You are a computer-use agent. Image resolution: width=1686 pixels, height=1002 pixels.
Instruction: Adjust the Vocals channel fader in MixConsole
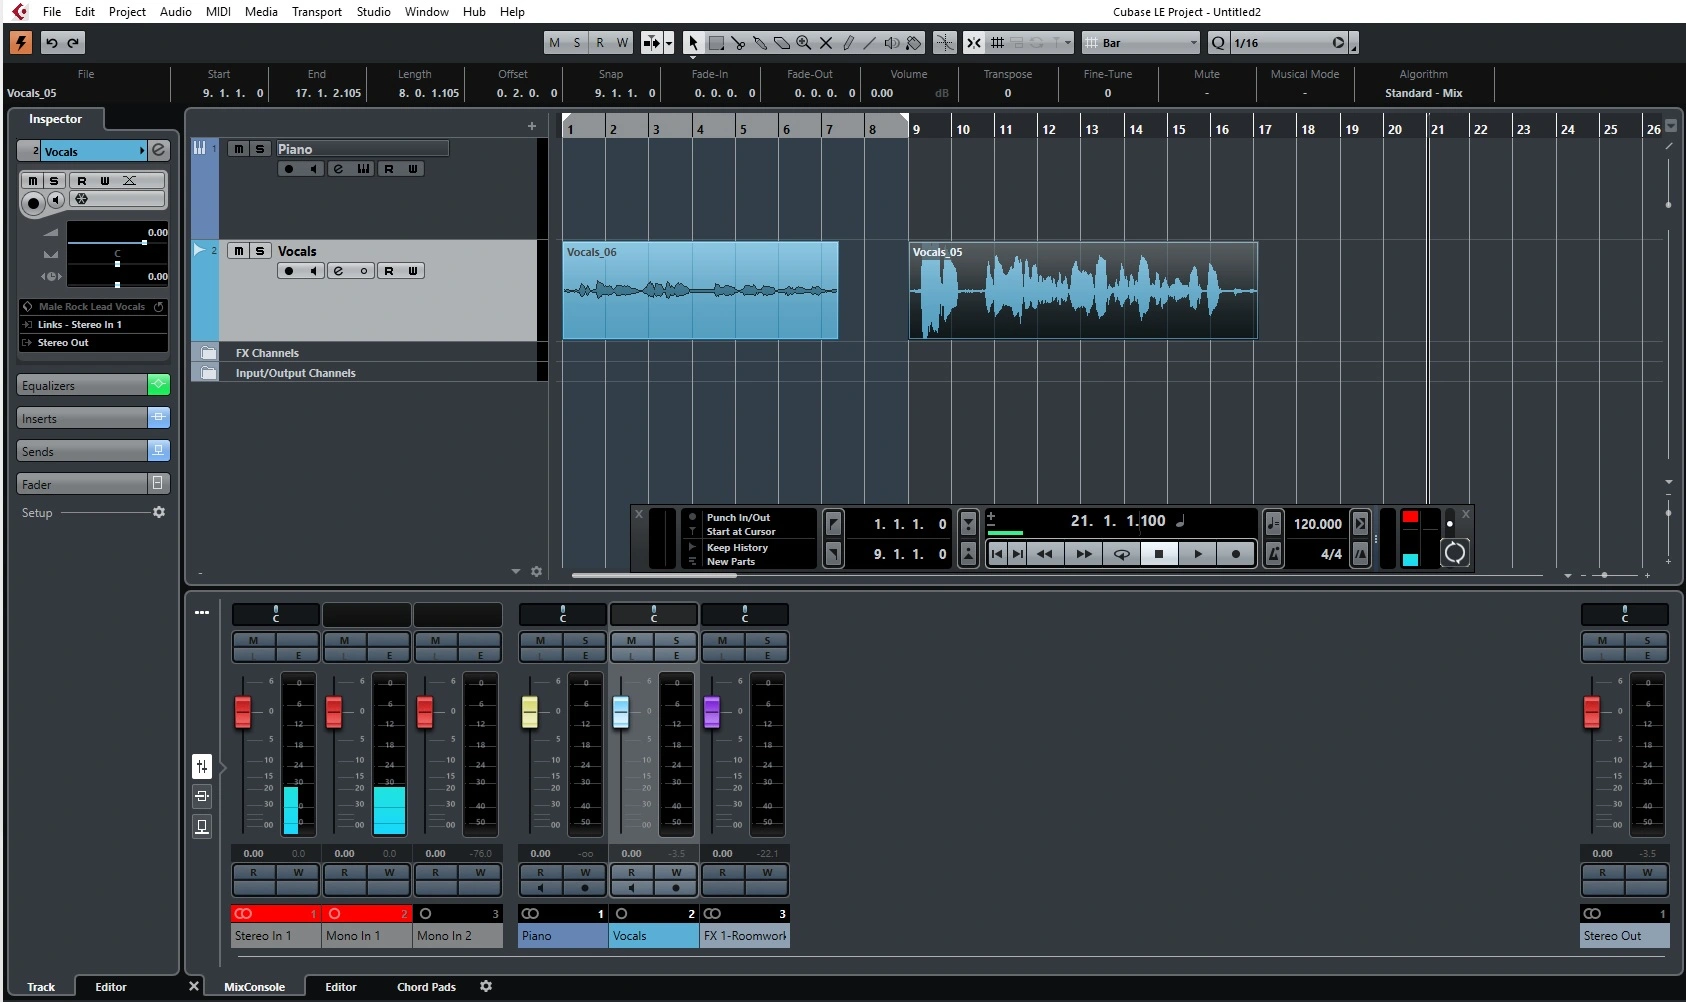click(x=621, y=712)
